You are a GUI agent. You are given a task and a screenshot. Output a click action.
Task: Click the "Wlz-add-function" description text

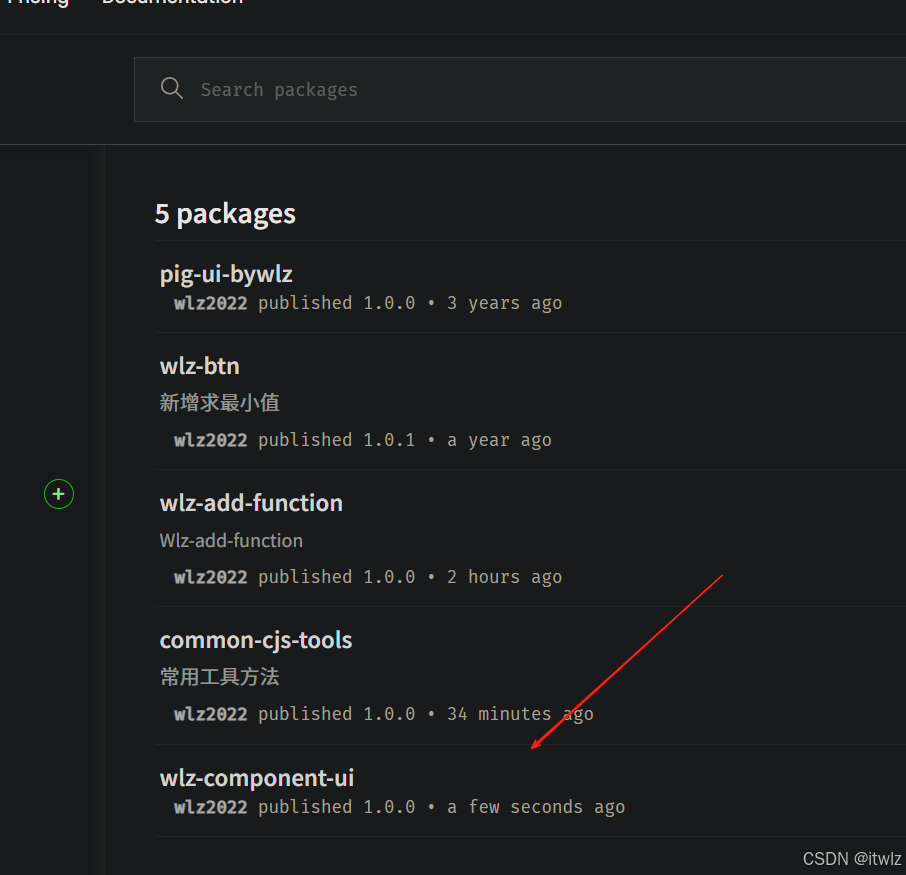(231, 541)
